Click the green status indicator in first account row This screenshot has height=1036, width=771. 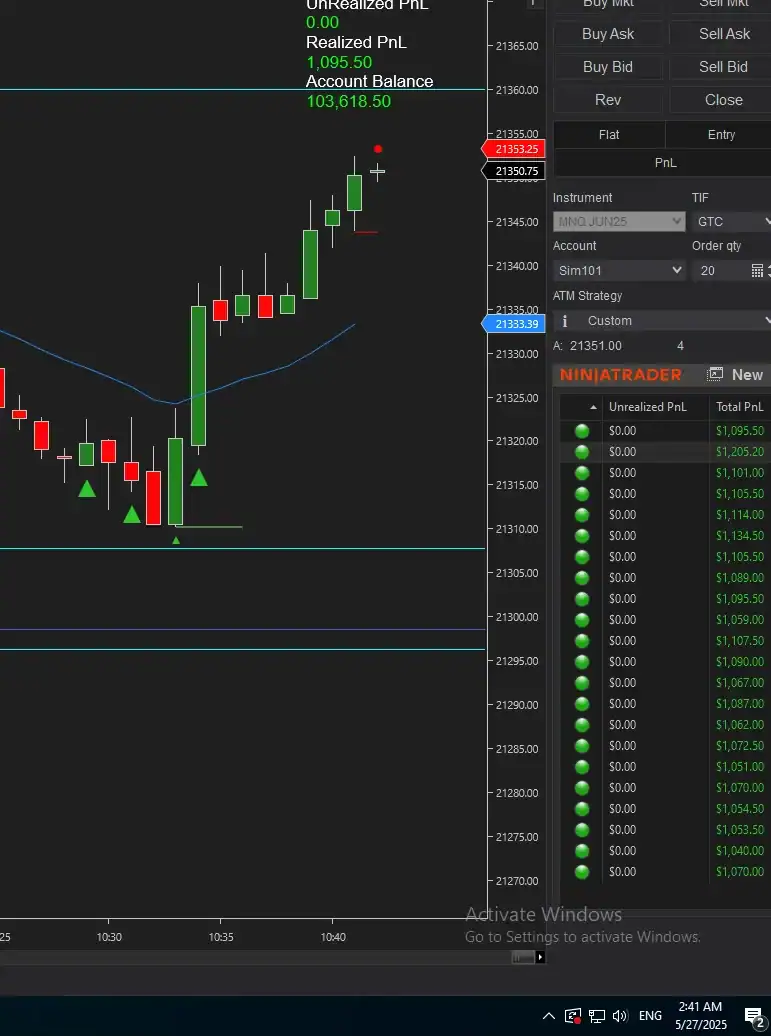tap(582, 431)
